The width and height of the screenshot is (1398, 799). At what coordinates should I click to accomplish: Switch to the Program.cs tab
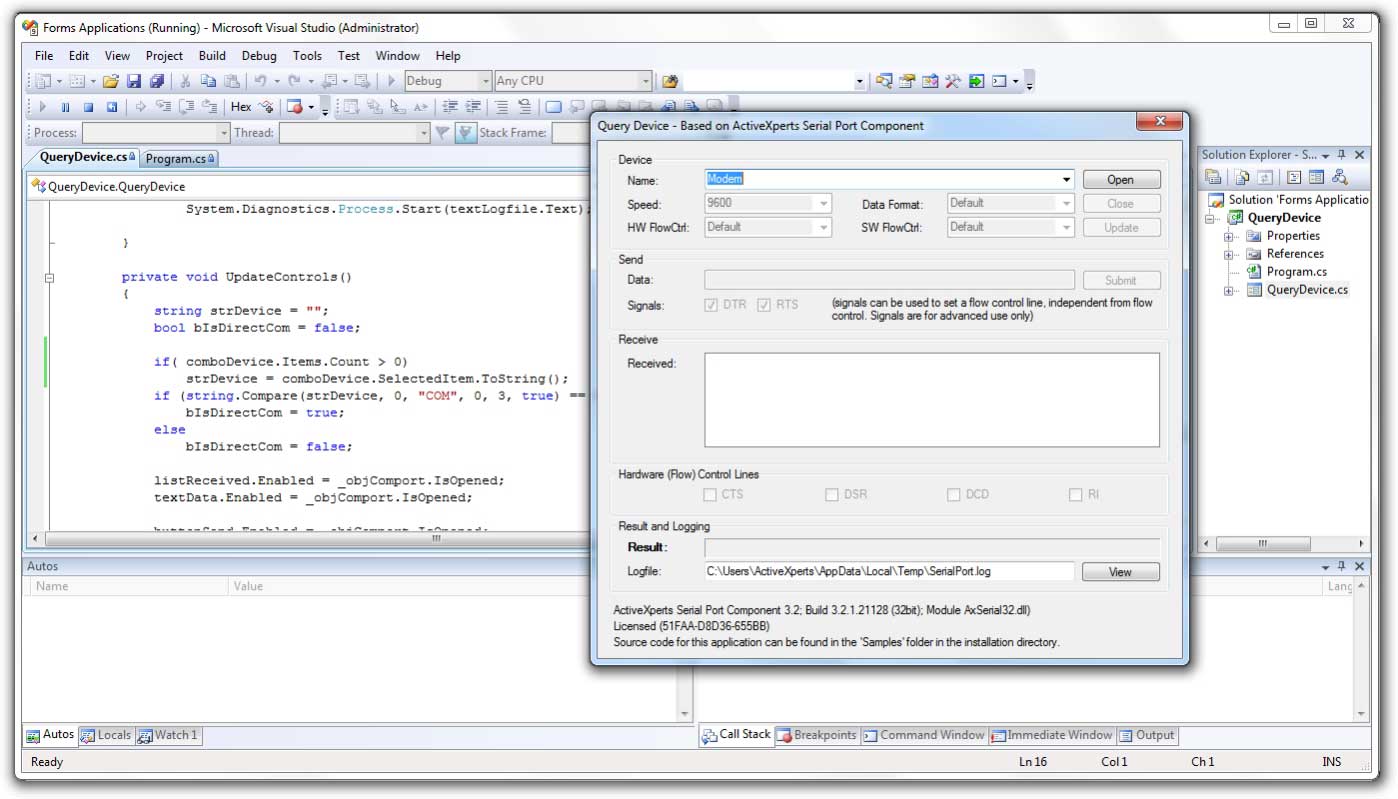176,158
